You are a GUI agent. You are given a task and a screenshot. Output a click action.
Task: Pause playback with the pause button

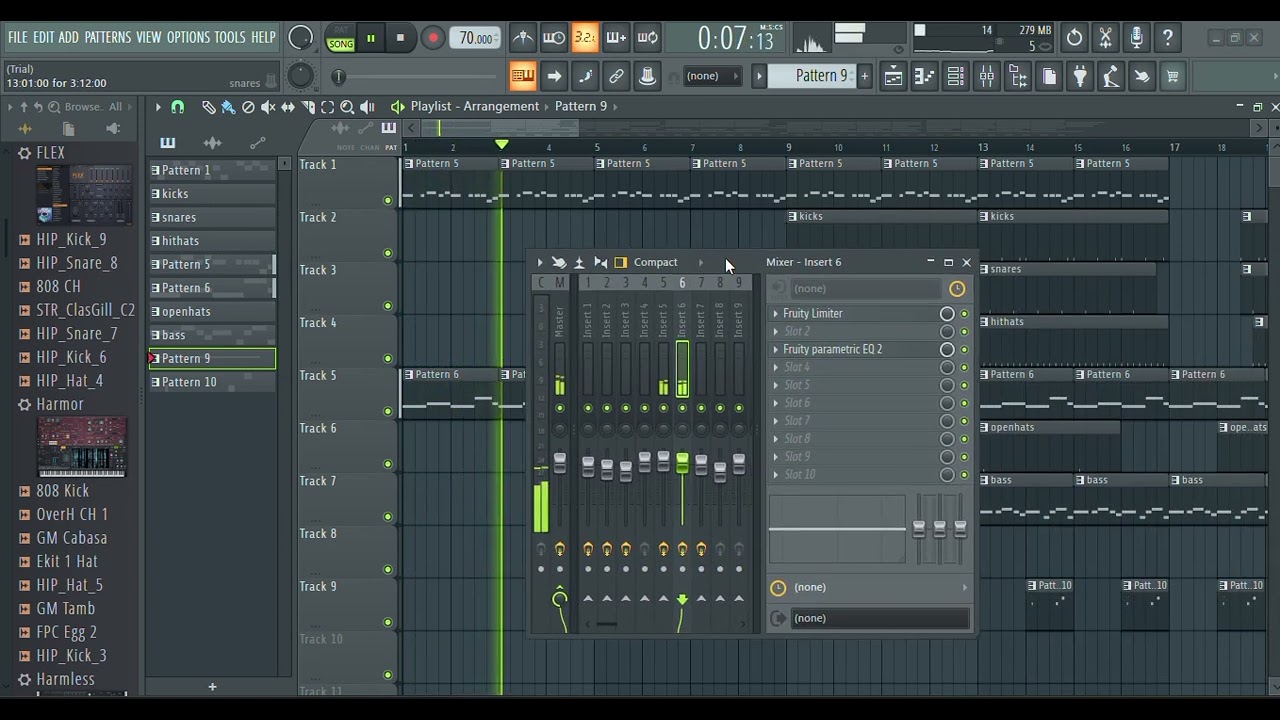[x=370, y=39]
